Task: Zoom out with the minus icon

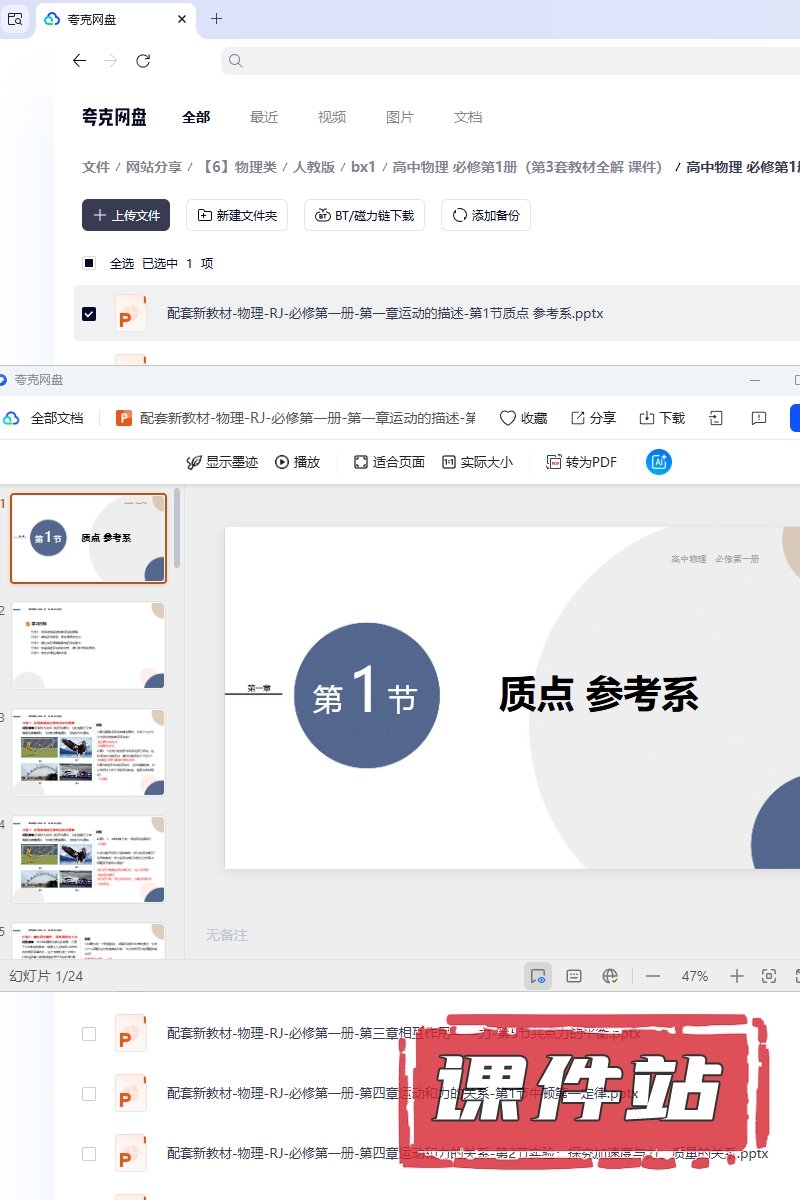Action: click(653, 976)
